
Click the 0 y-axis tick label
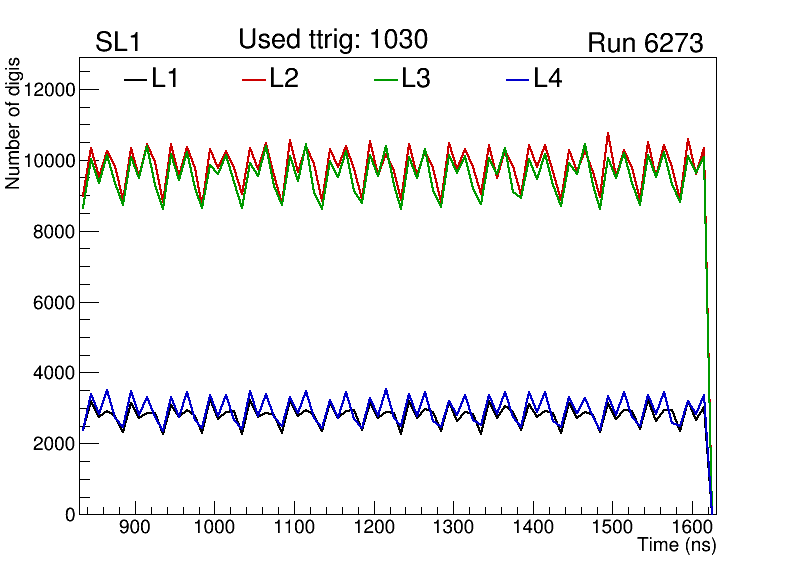point(69,514)
